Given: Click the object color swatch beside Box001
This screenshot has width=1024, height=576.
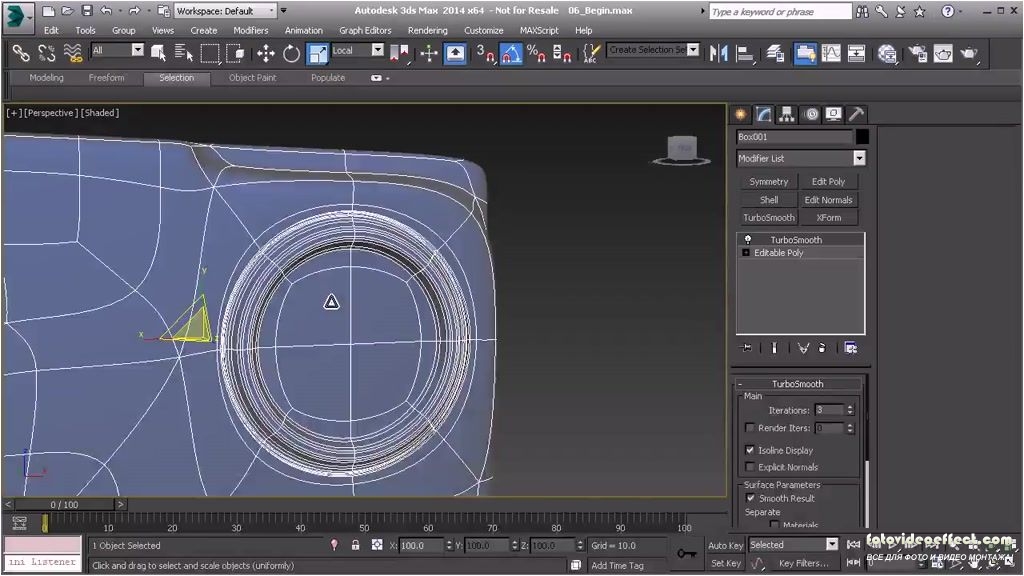Looking at the screenshot, I should click(x=862, y=136).
